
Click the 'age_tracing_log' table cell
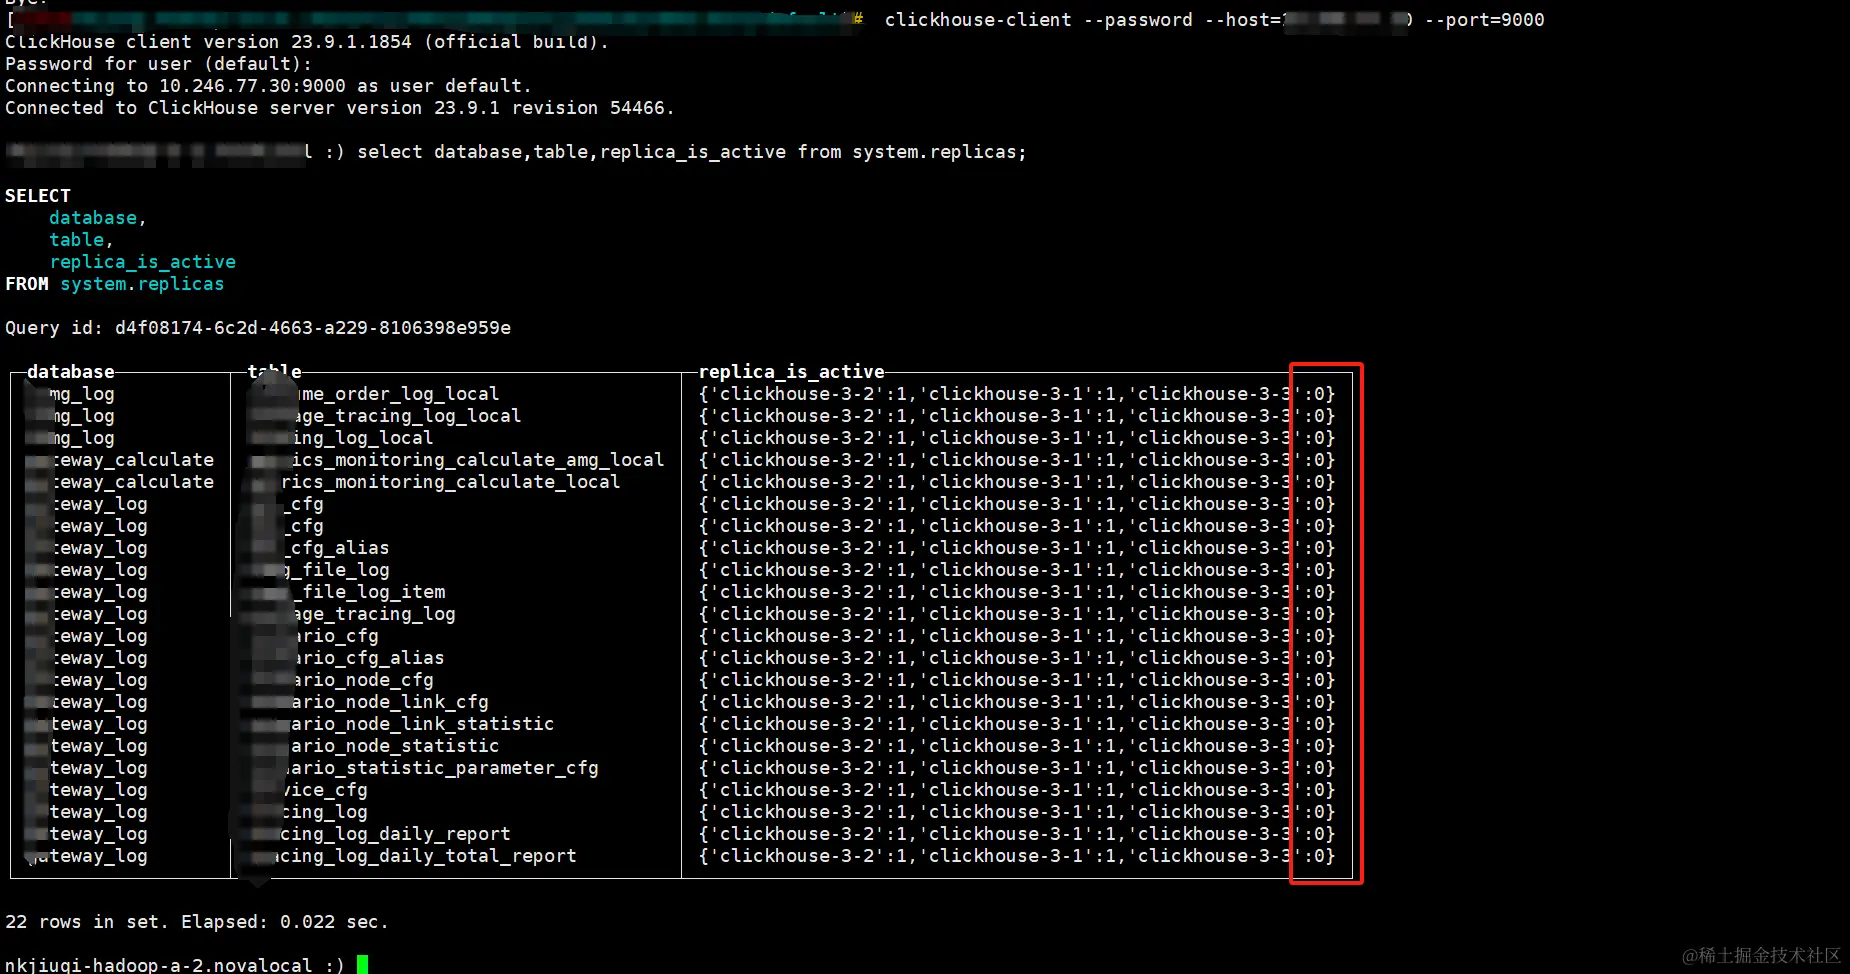(x=373, y=614)
